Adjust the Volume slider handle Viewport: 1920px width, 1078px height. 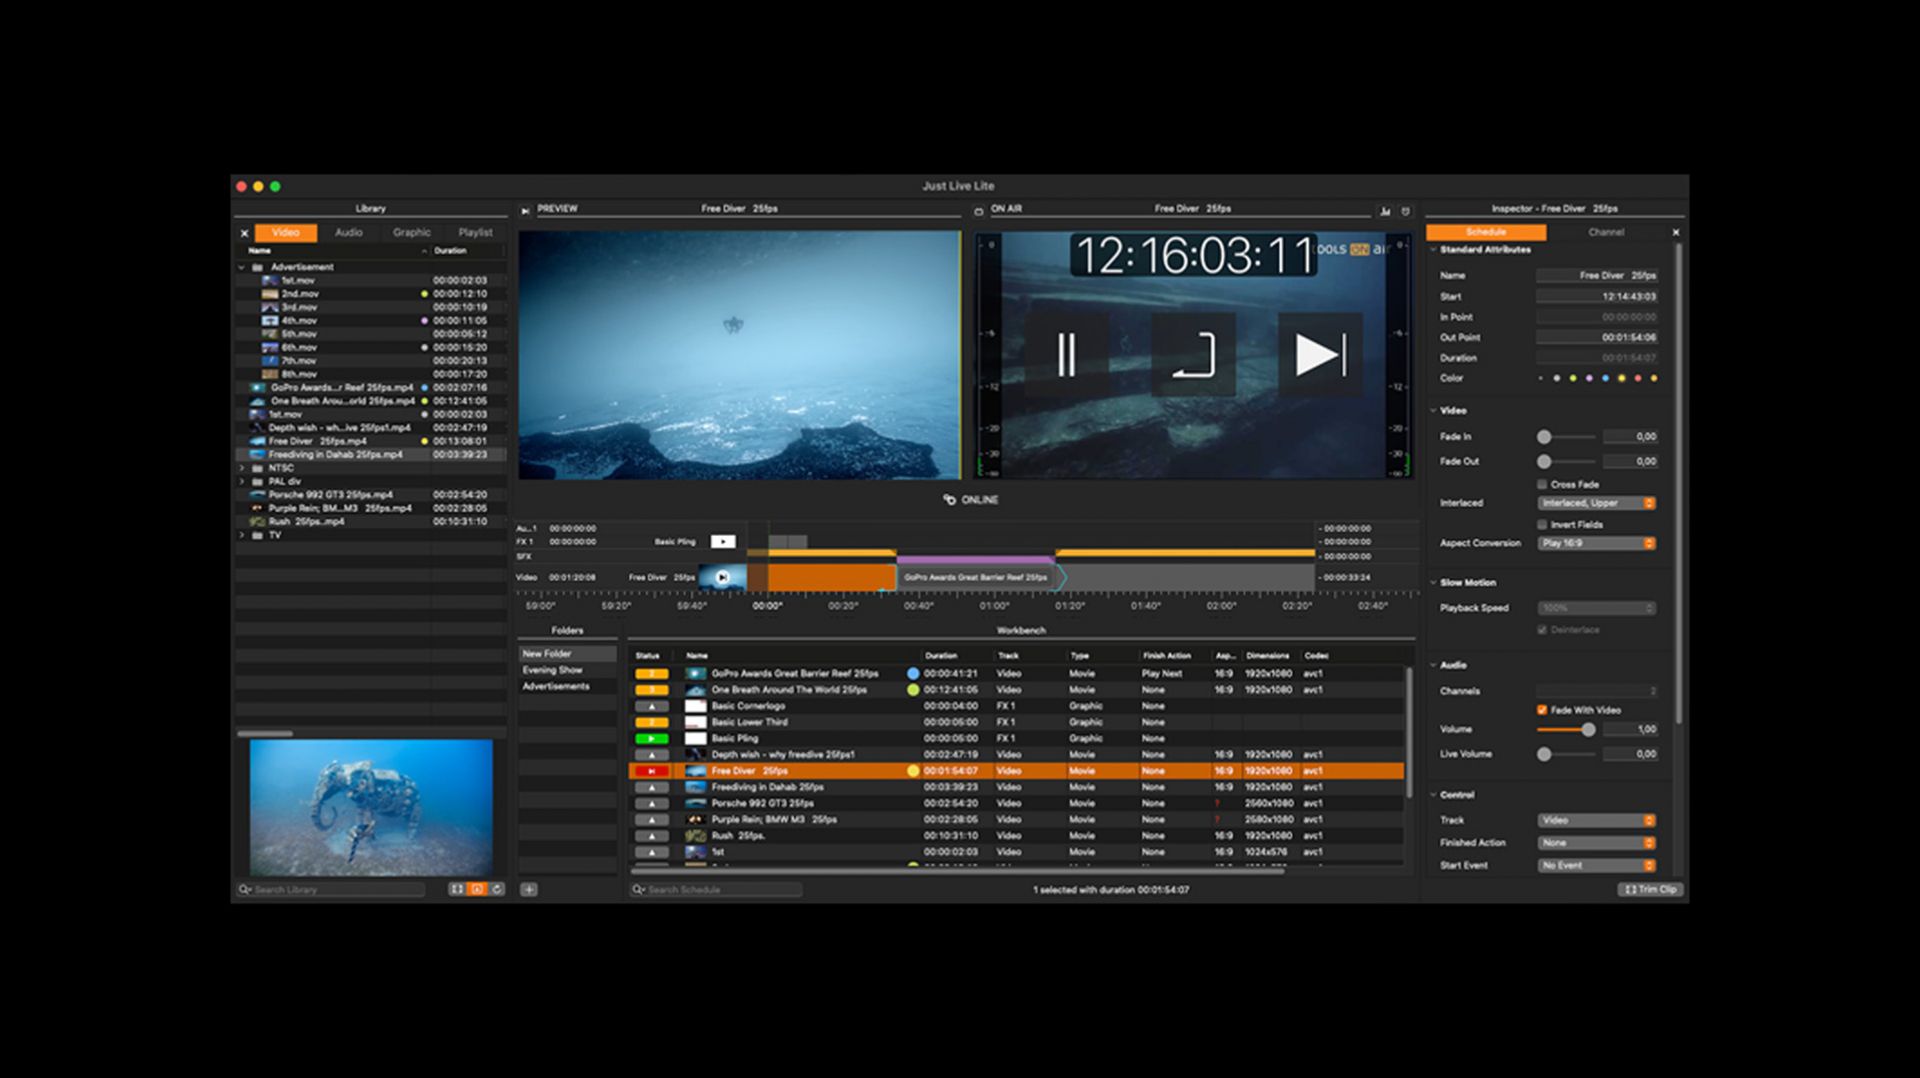click(x=1588, y=730)
